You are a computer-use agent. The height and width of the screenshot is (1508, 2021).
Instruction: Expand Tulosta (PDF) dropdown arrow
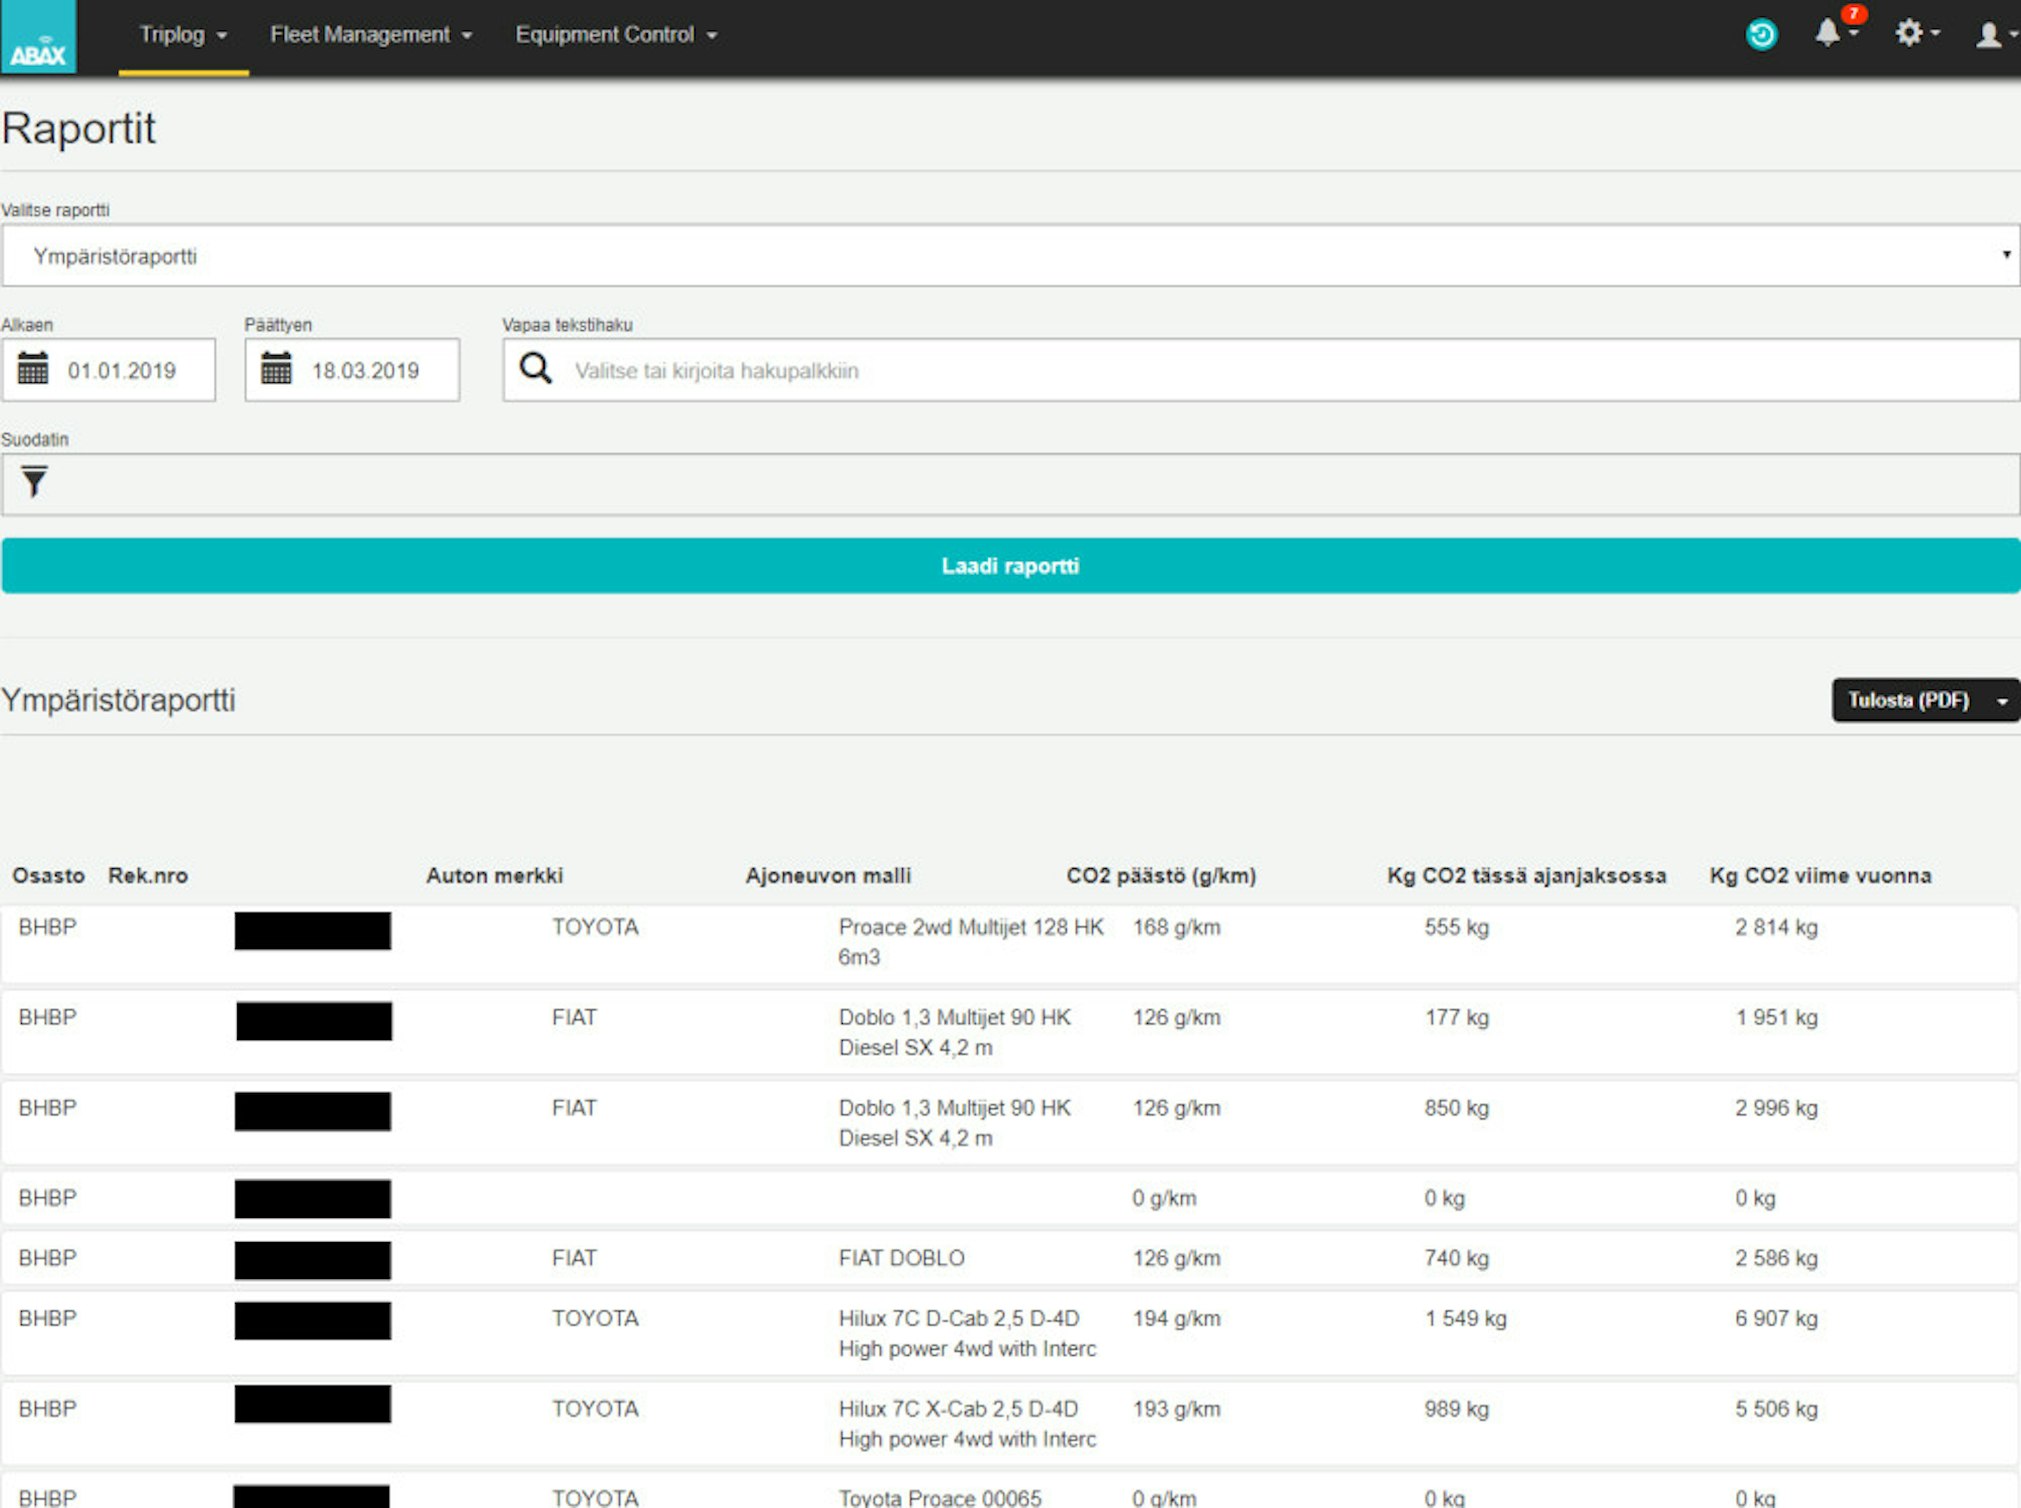point(2002,701)
